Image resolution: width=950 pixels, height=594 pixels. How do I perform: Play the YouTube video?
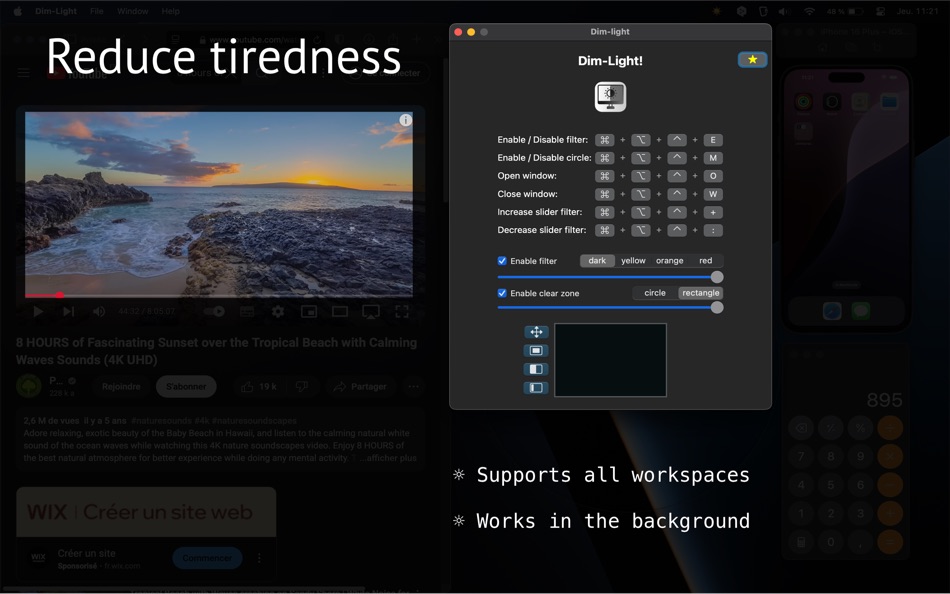tap(38, 312)
